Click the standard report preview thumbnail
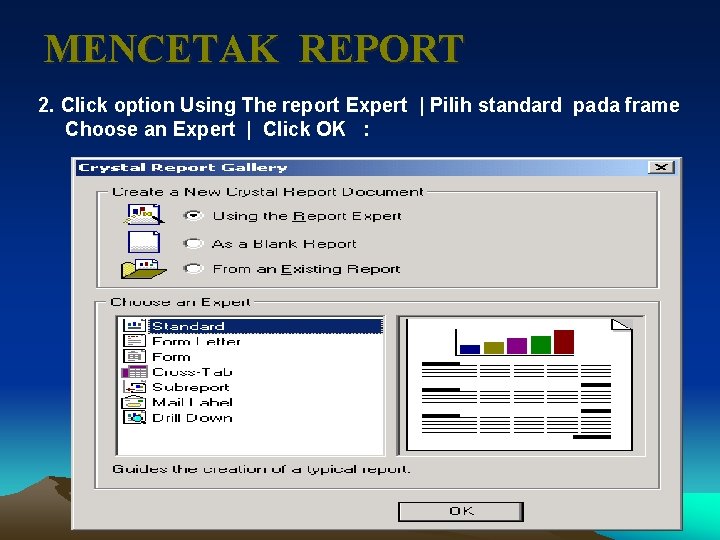Image resolution: width=720 pixels, height=540 pixels. (x=520, y=385)
